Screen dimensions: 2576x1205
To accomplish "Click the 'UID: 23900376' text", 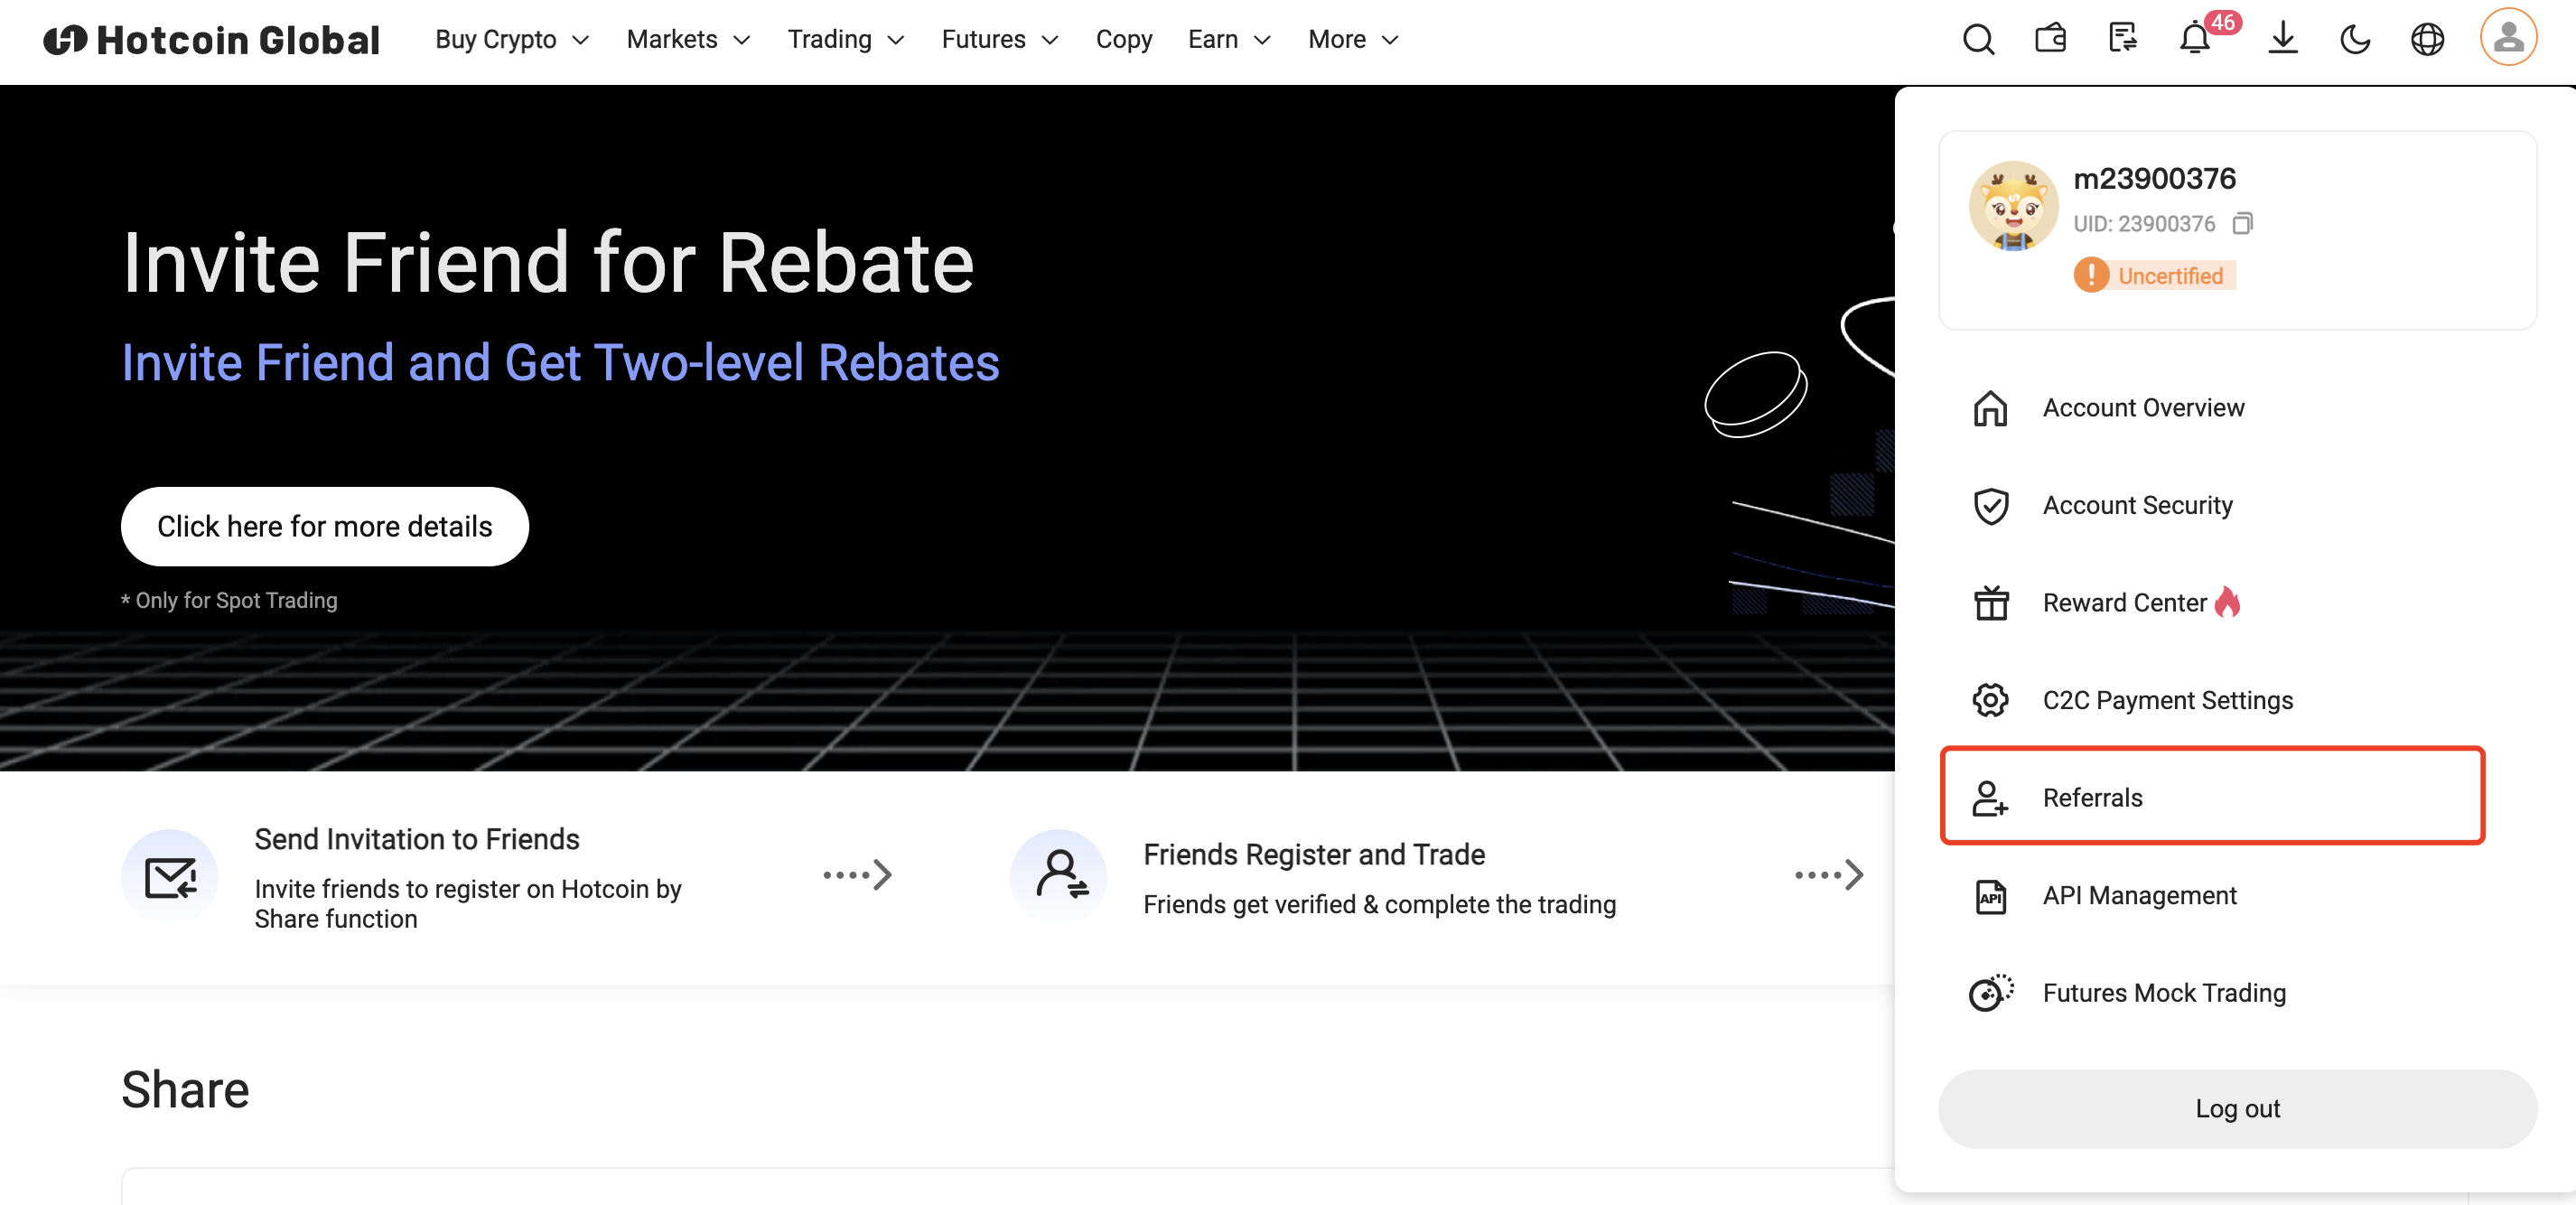I will click(2144, 223).
